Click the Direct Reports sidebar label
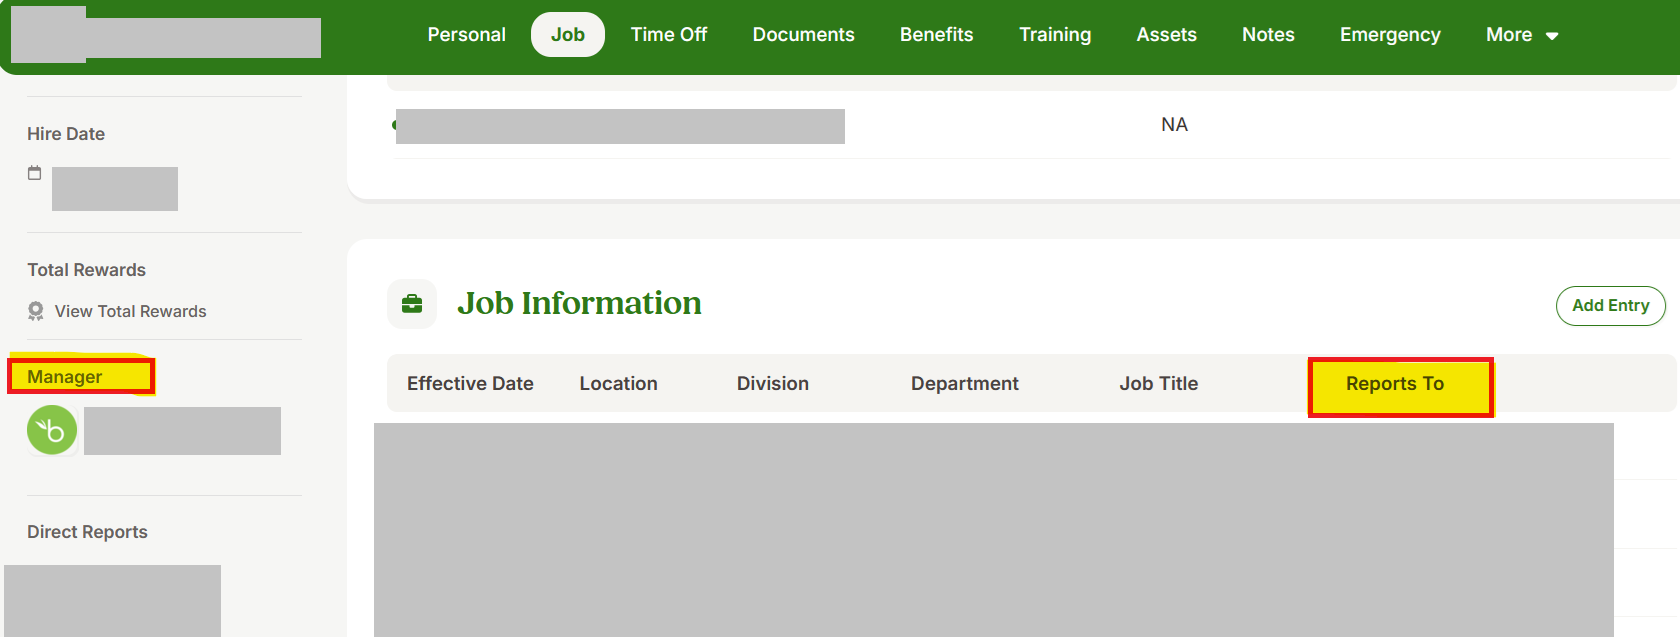 87,532
